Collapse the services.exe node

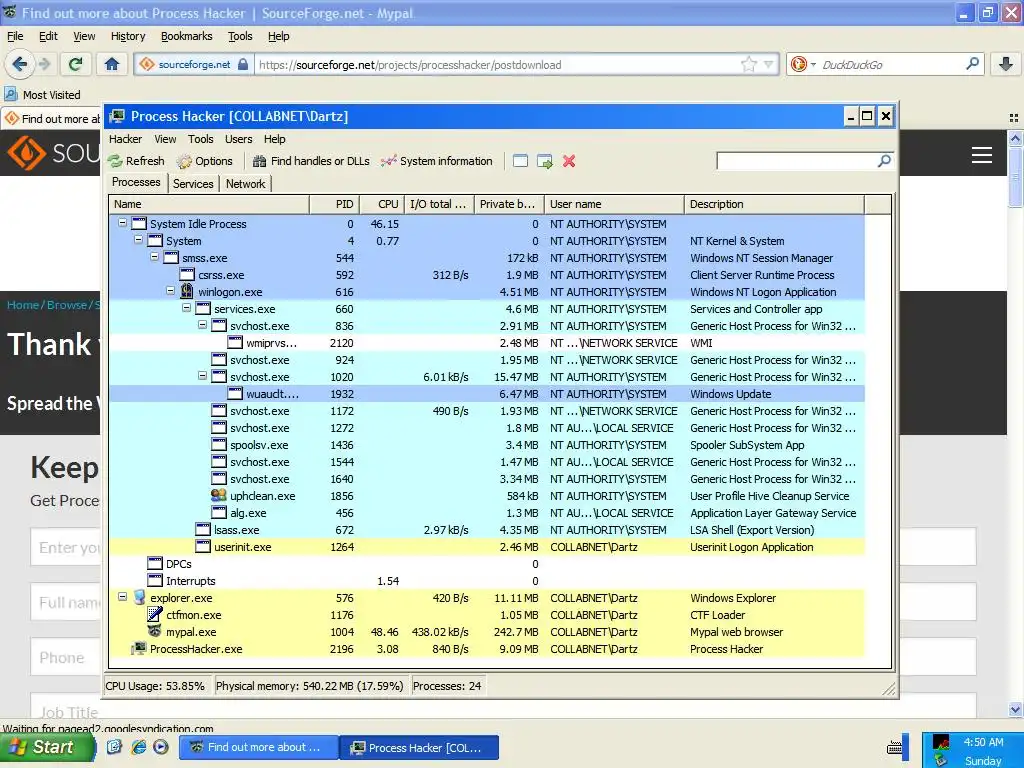coord(187,308)
